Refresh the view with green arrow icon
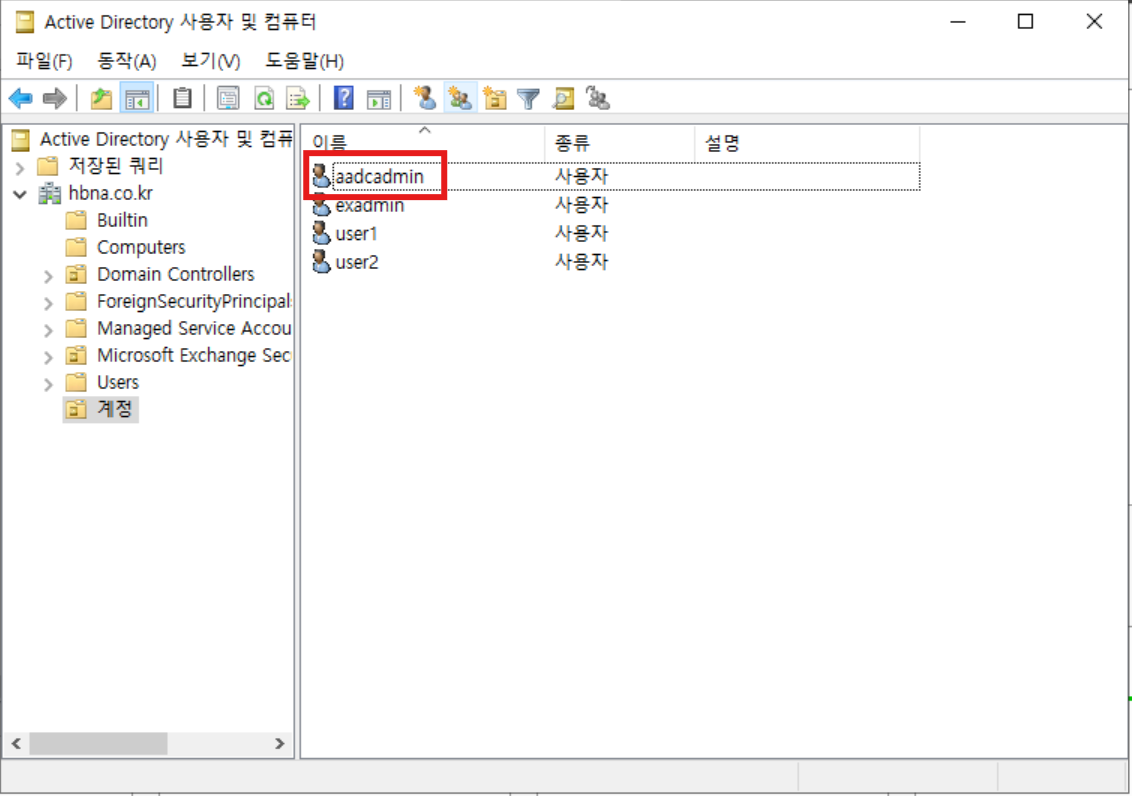The width and height of the screenshot is (1132, 796). (264, 98)
